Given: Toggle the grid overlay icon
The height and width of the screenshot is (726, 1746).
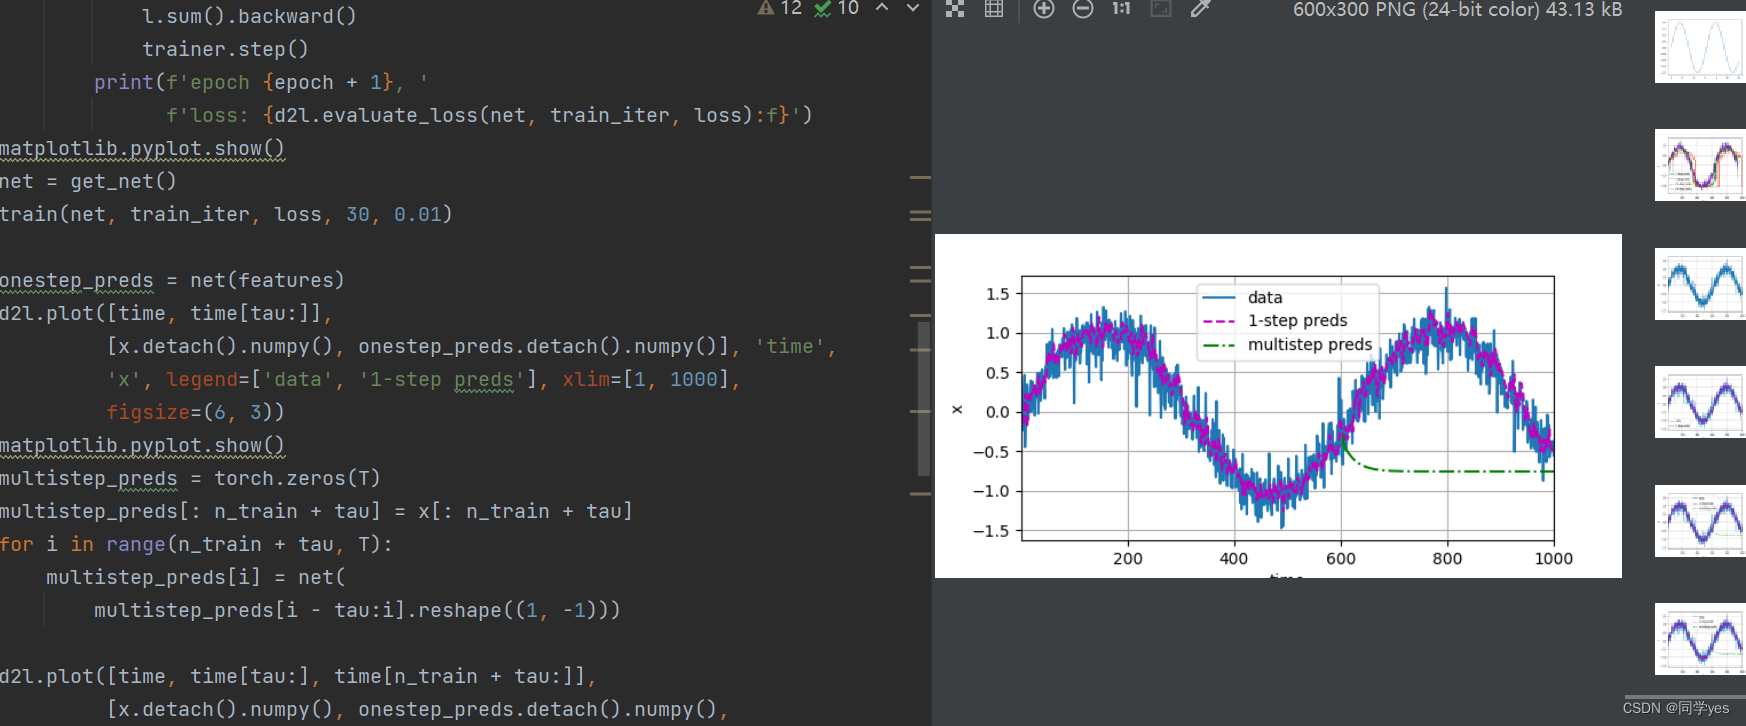Looking at the screenshot, I should point(994,9).
